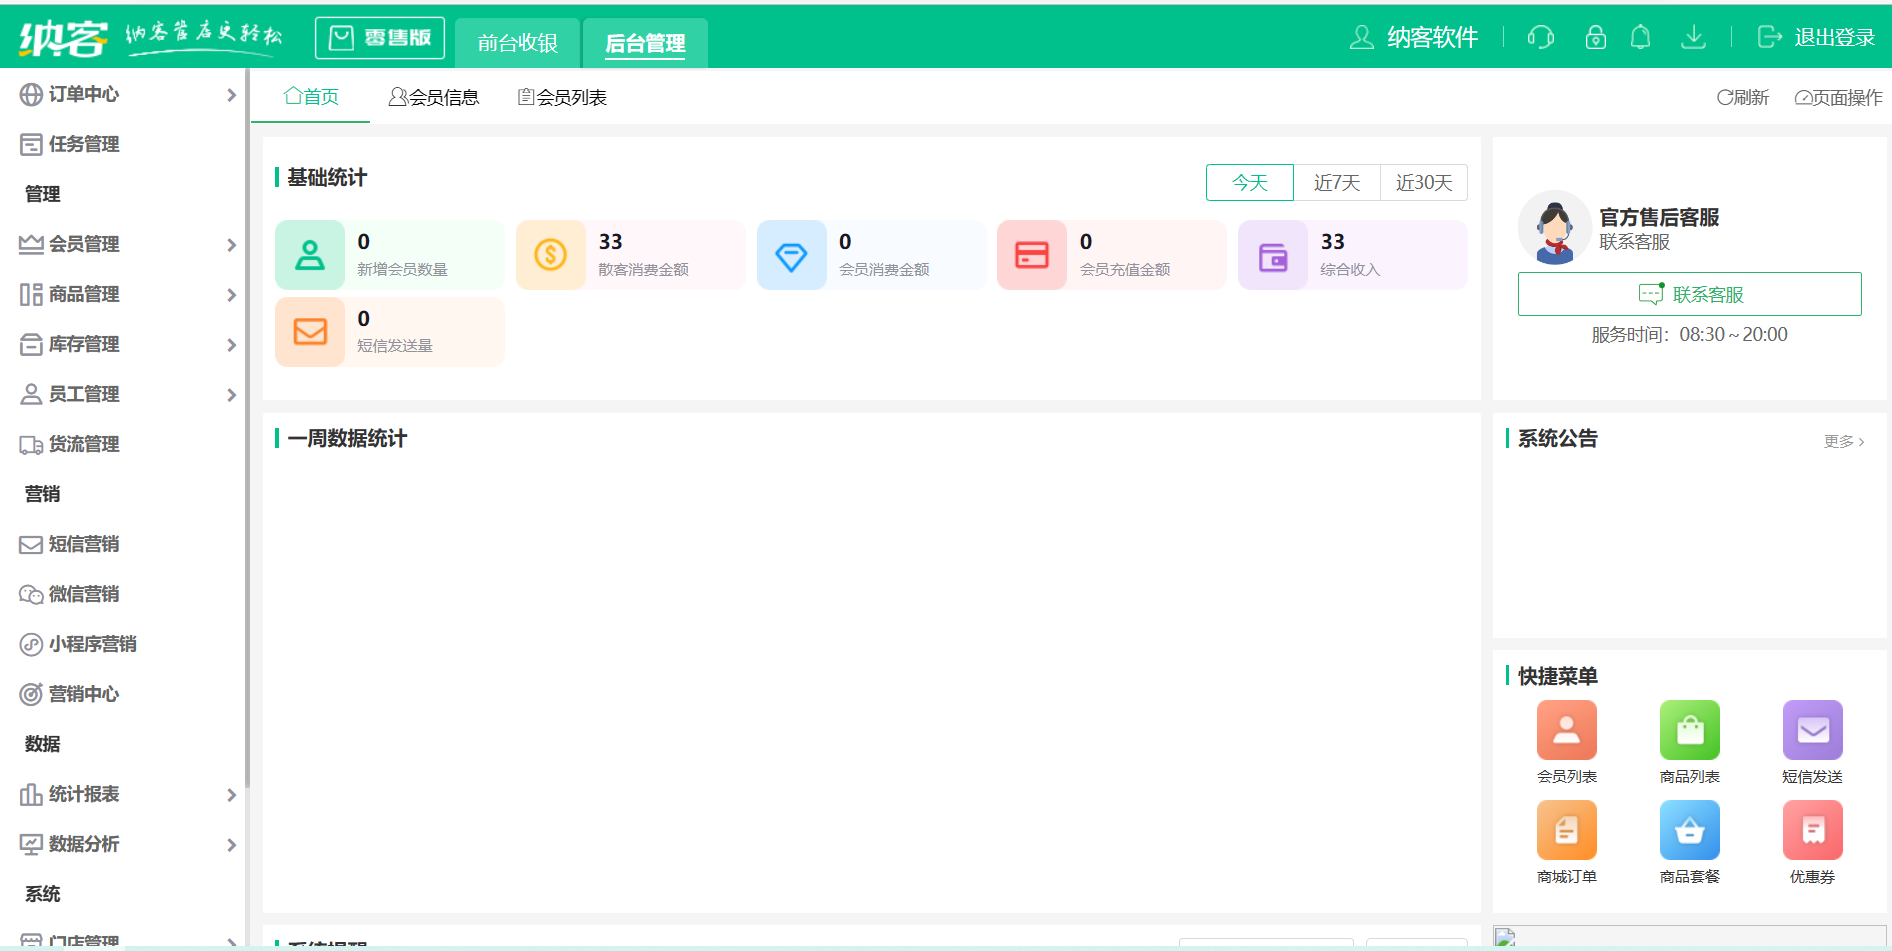Viewport: 1892px width, 951px height.
Task: Open the 会员列表 quick menu icon
Action: 1566,730
